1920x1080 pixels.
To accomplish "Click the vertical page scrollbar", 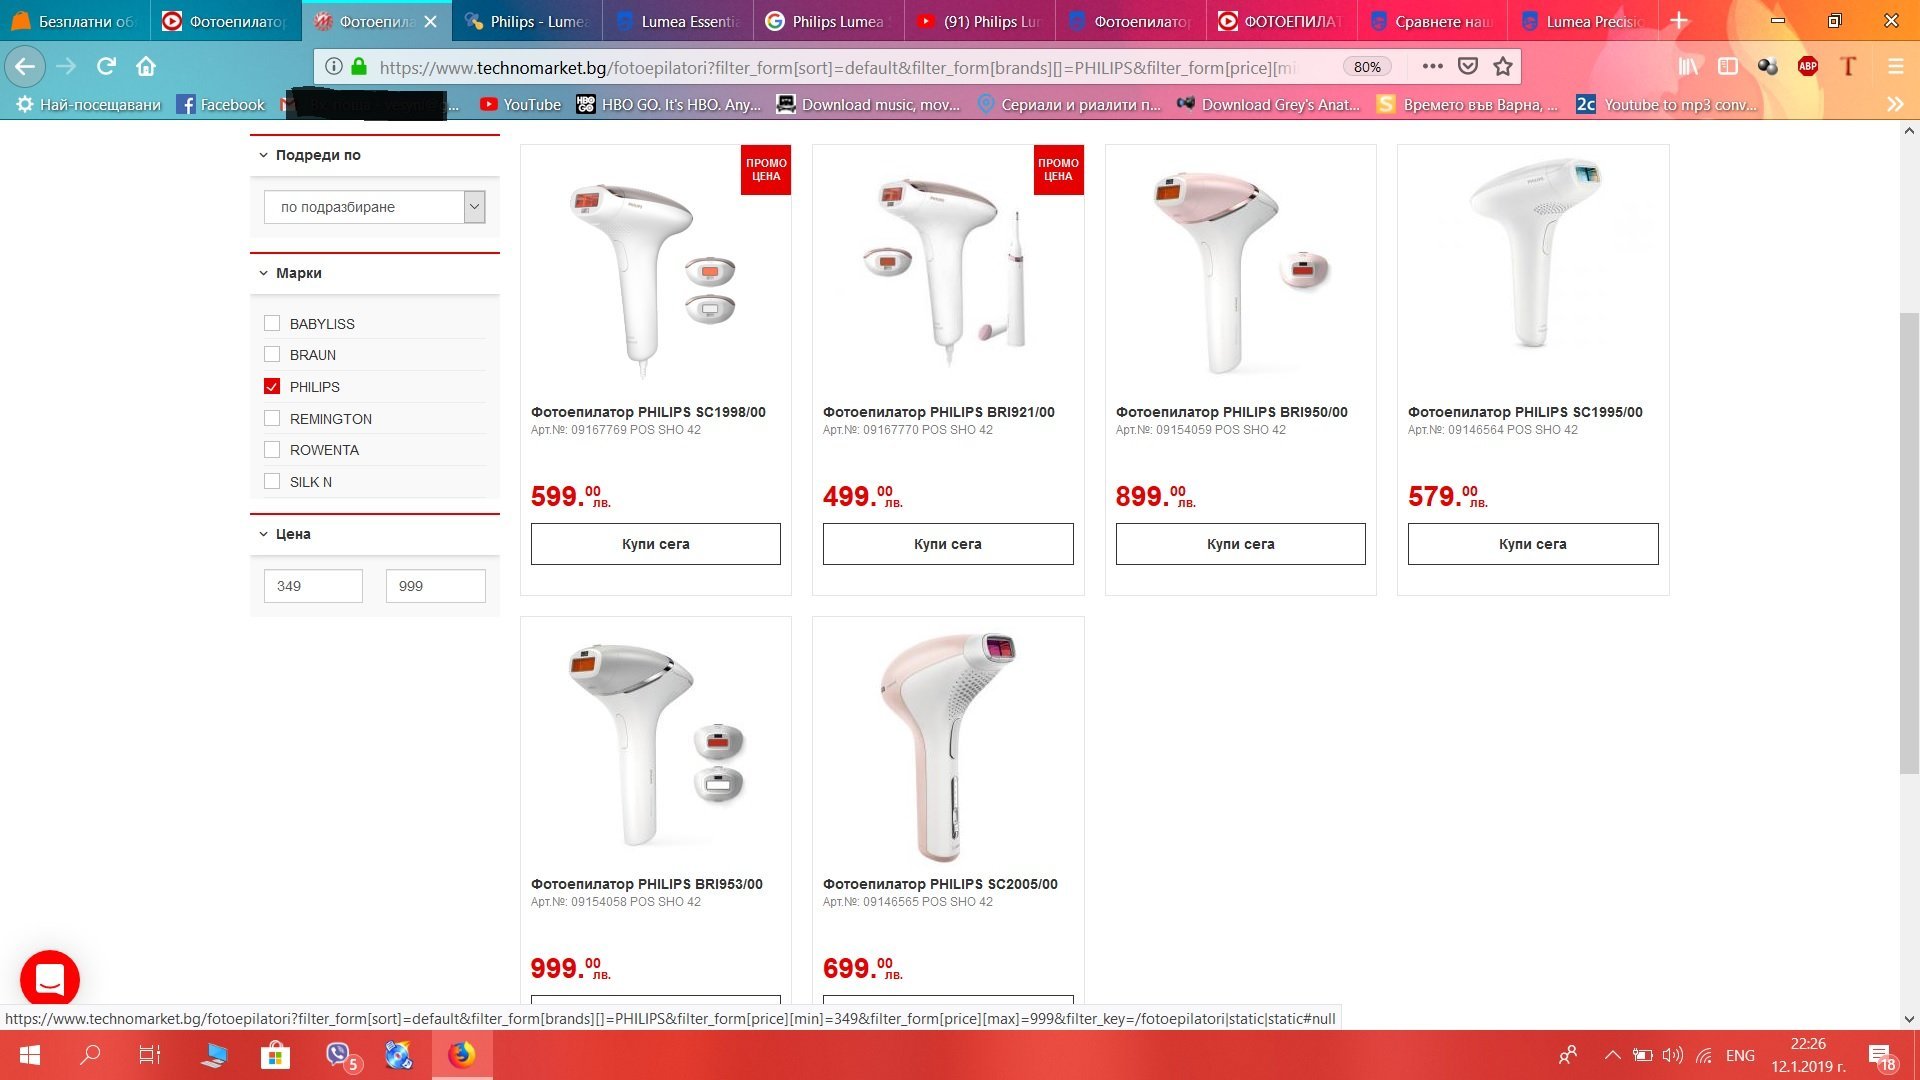I will click(1909, 542).
